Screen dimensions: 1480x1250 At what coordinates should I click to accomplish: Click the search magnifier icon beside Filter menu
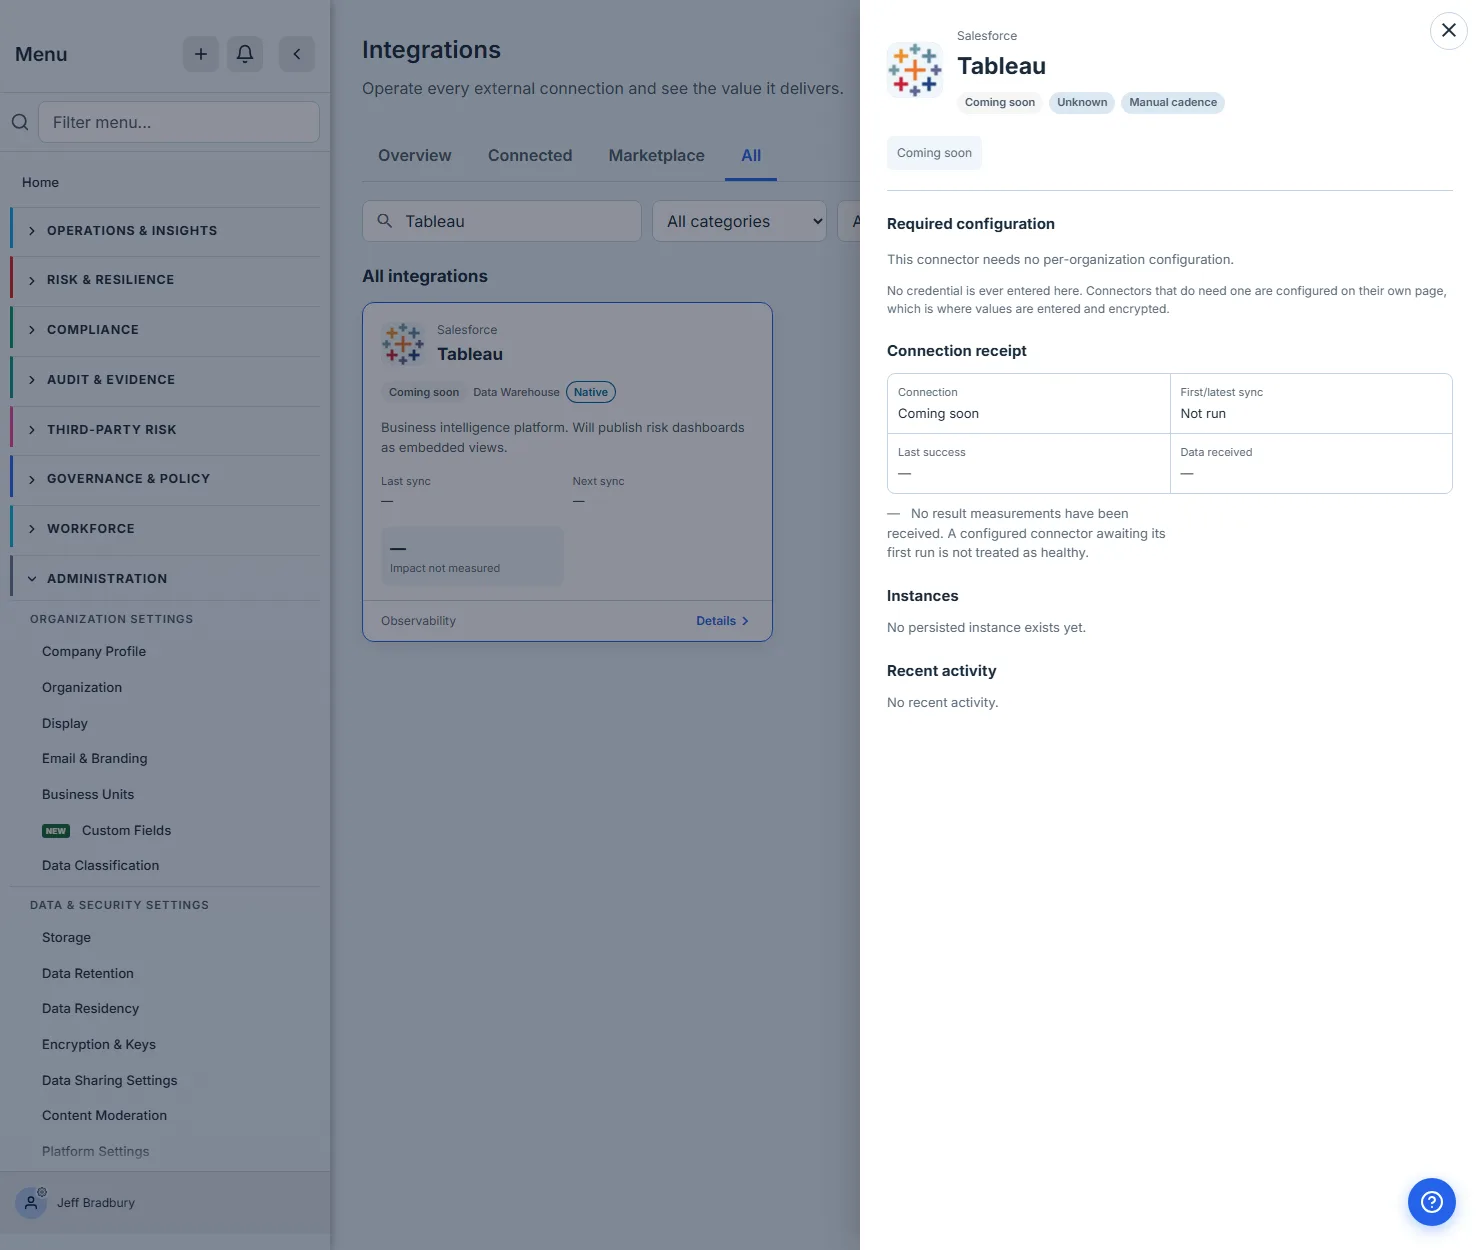point(20,122)
